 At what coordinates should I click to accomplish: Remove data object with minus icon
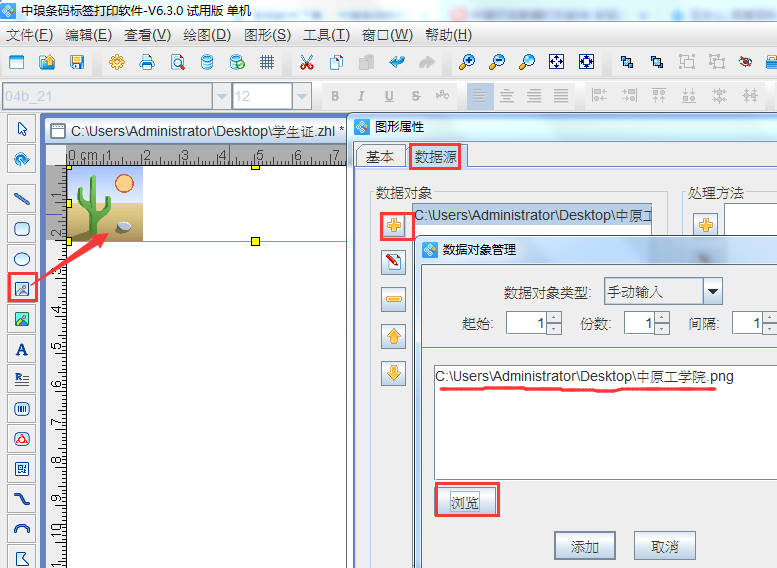[x=394, y=299]
